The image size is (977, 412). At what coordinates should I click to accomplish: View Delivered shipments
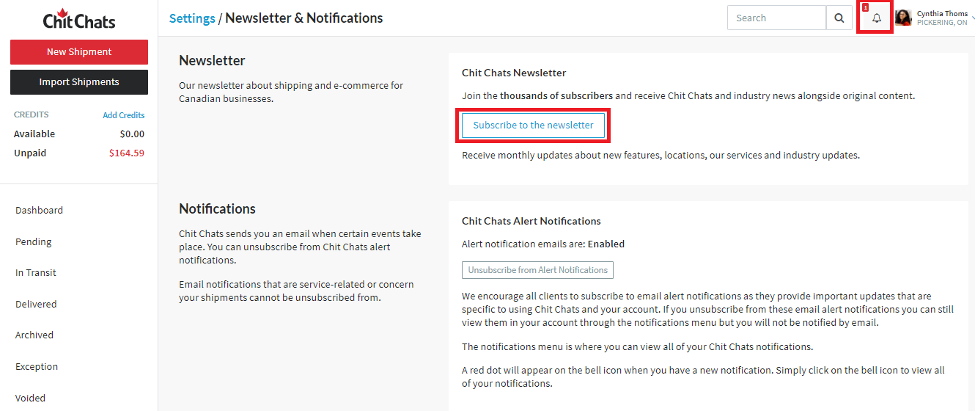click(36, 304)
